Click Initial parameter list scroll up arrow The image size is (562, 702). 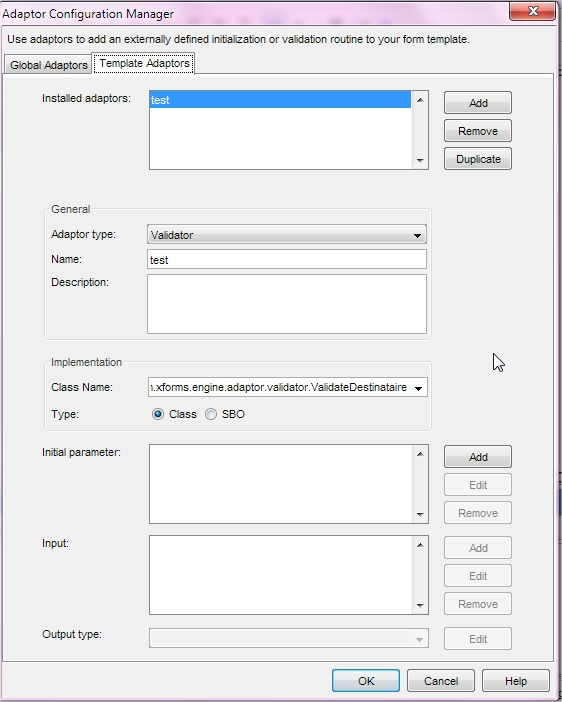420,454
